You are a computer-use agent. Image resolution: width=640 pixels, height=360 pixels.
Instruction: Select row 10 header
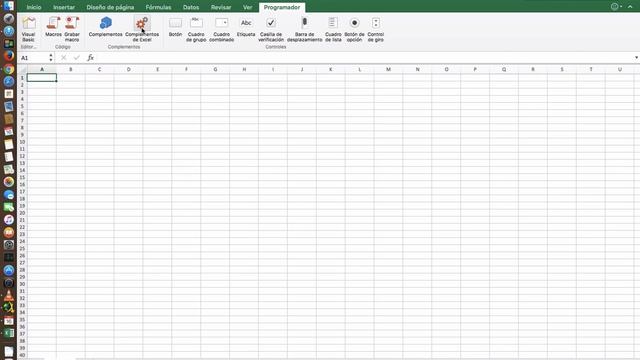[x=22, y=142]
